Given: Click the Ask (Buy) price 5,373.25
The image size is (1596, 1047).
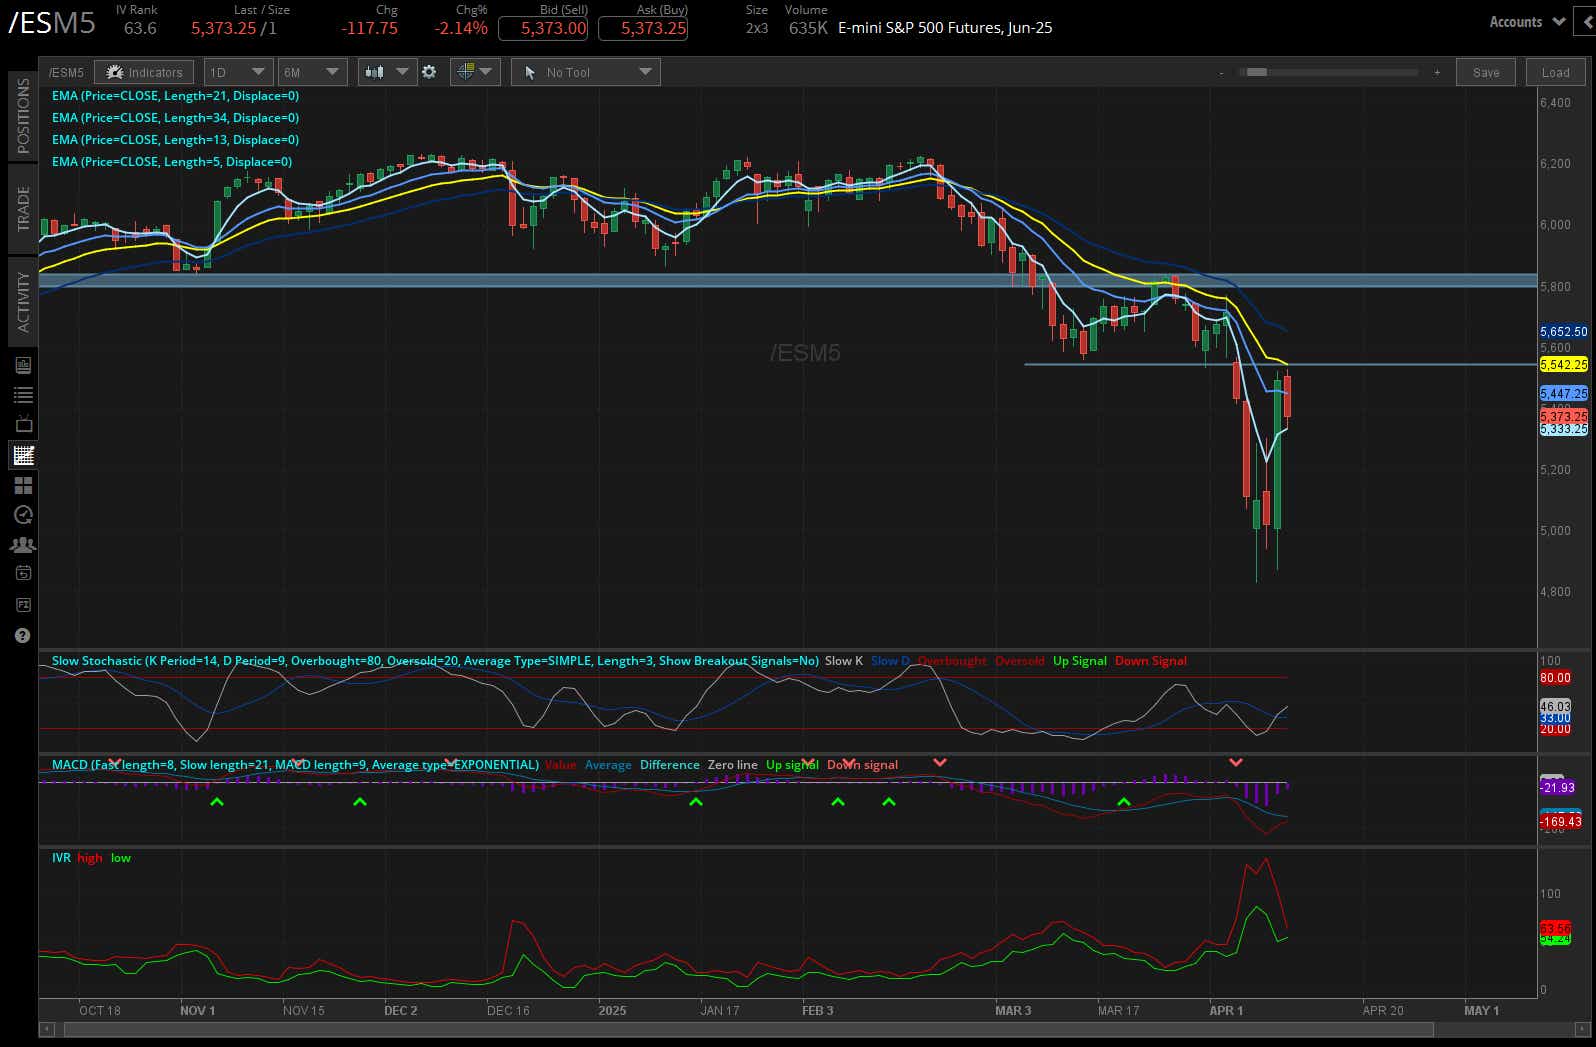Looking at the screenshot, I should point(642,28).
